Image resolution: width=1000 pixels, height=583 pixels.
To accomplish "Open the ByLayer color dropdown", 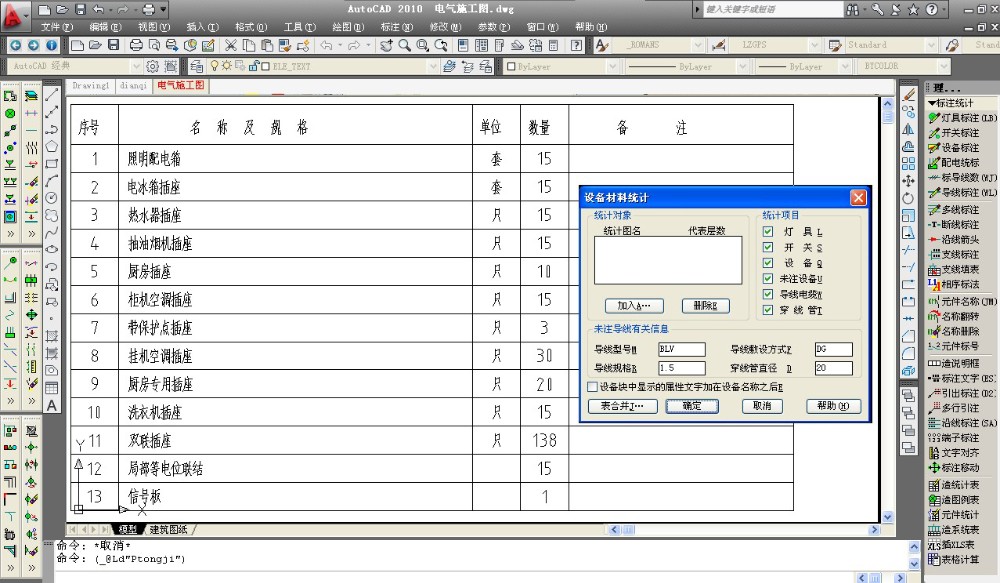I will click(613, 66).
